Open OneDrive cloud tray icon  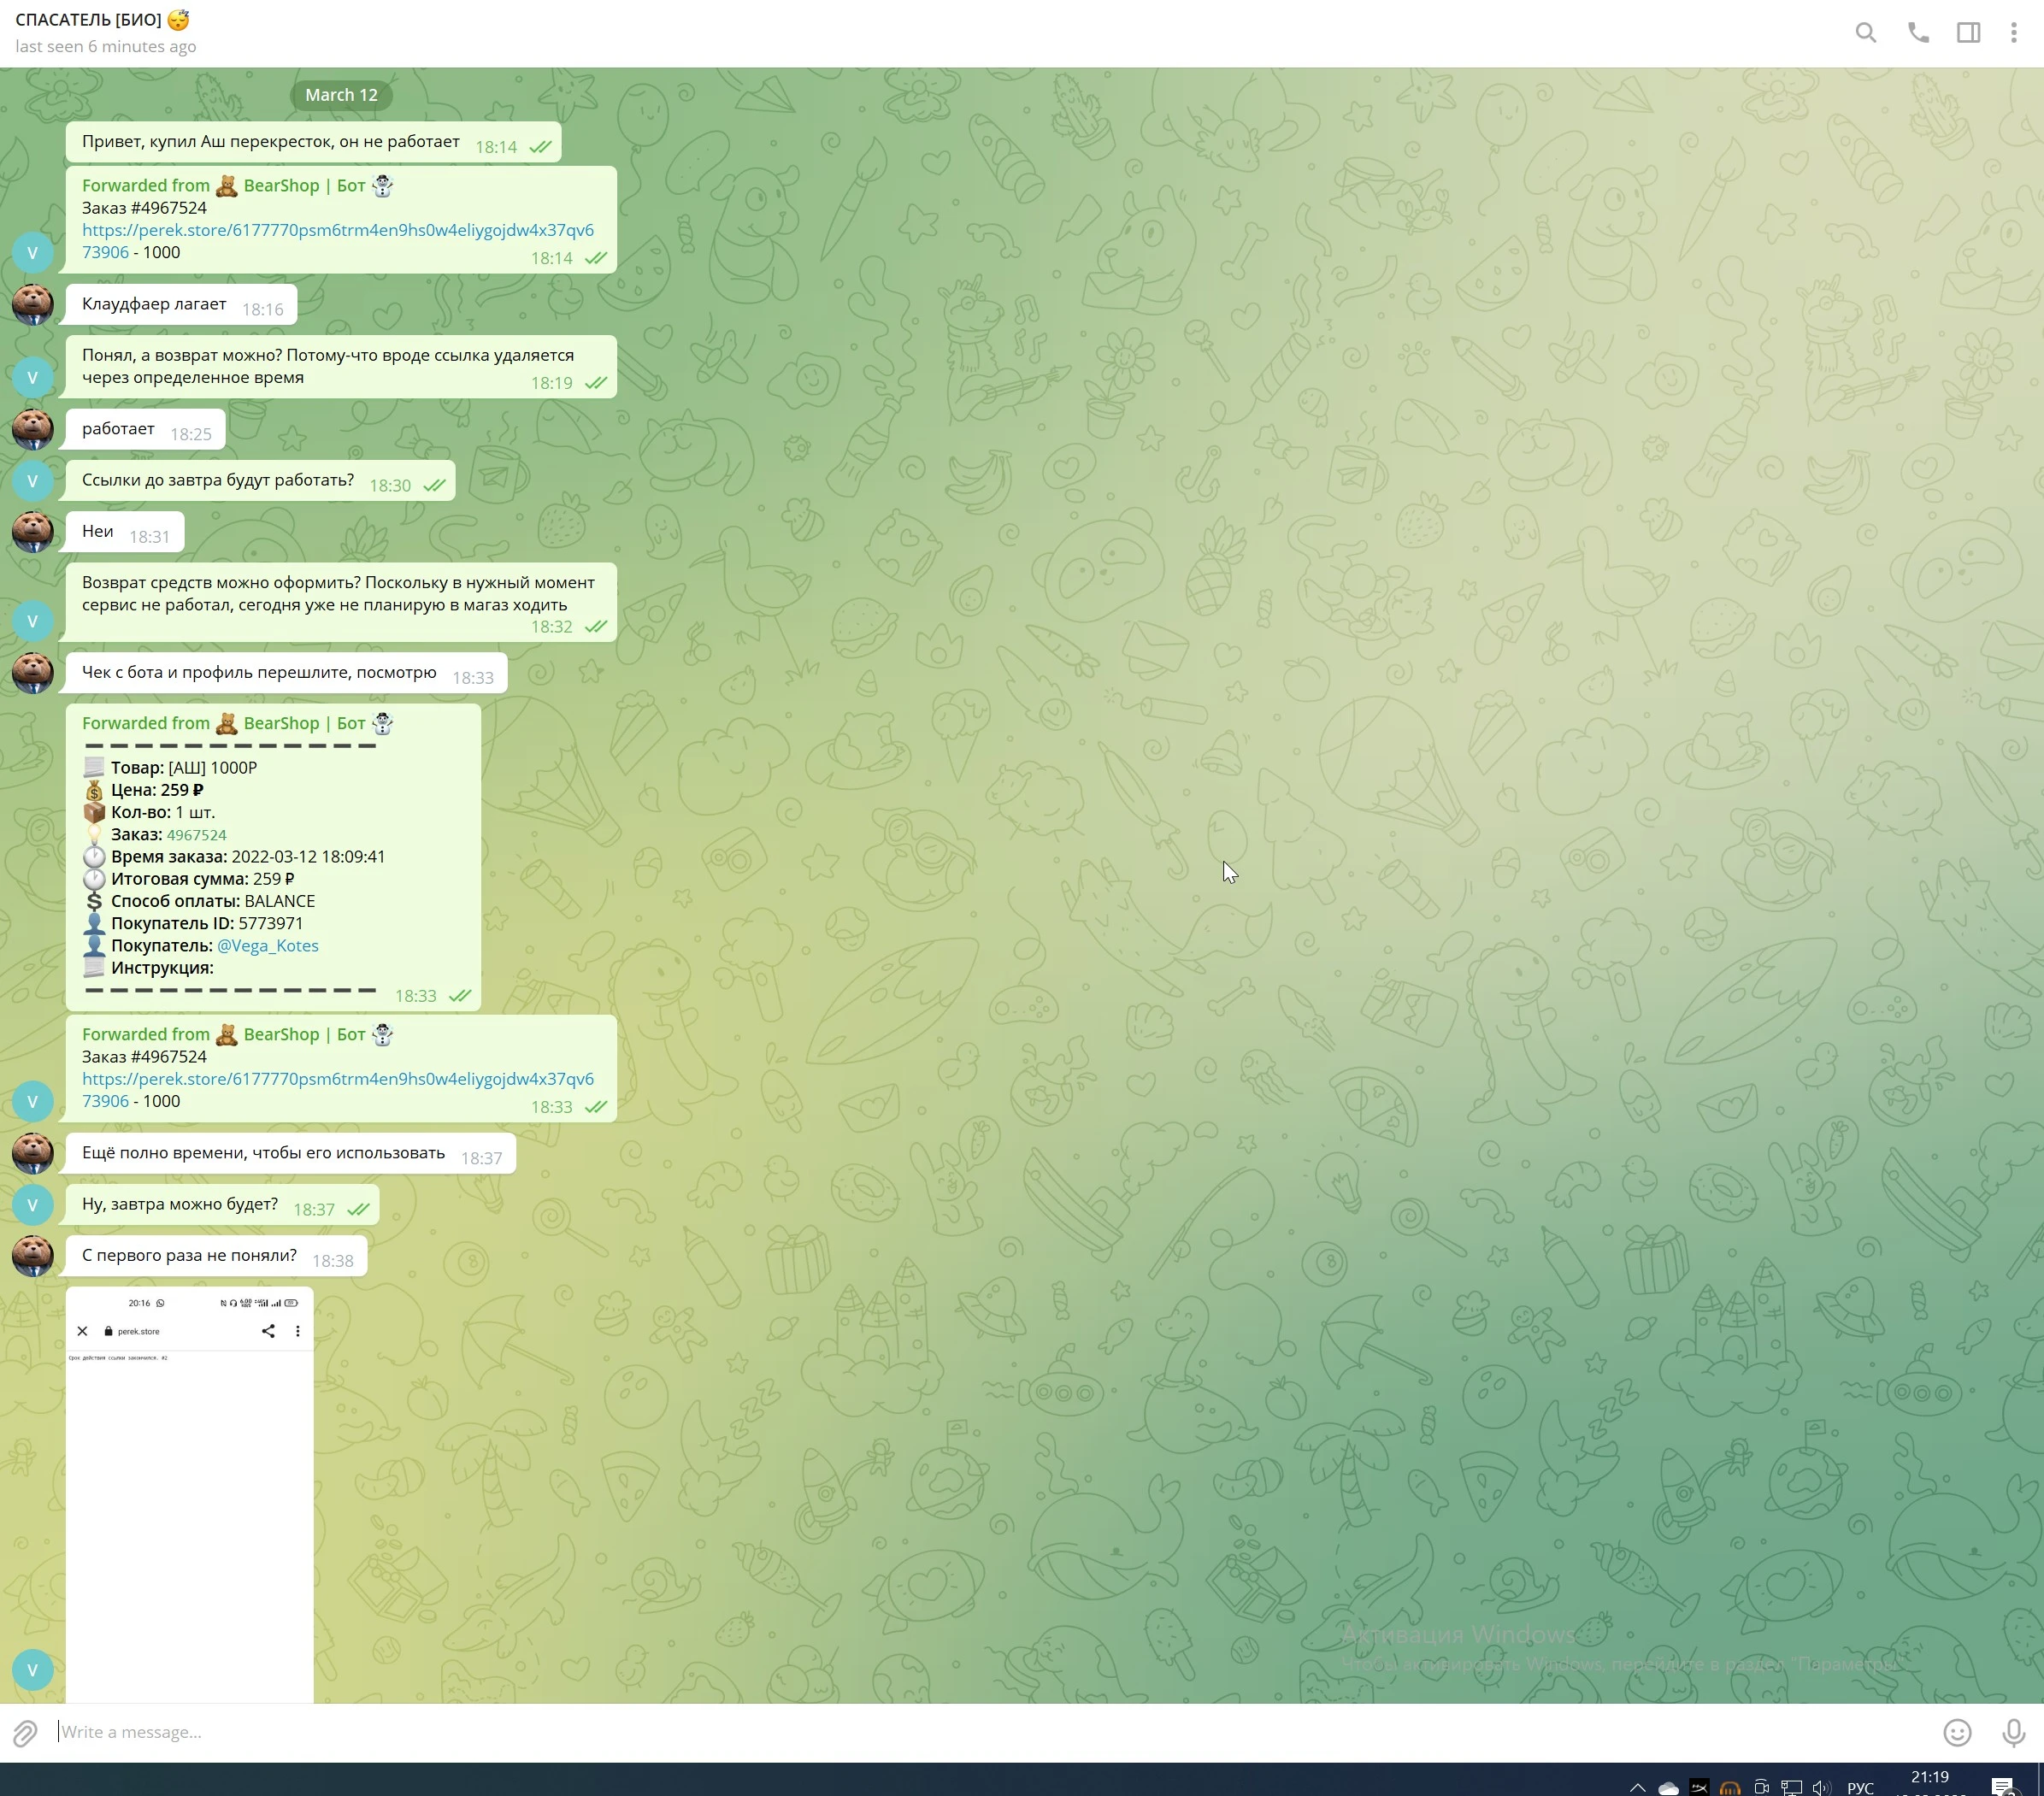1668,1787
